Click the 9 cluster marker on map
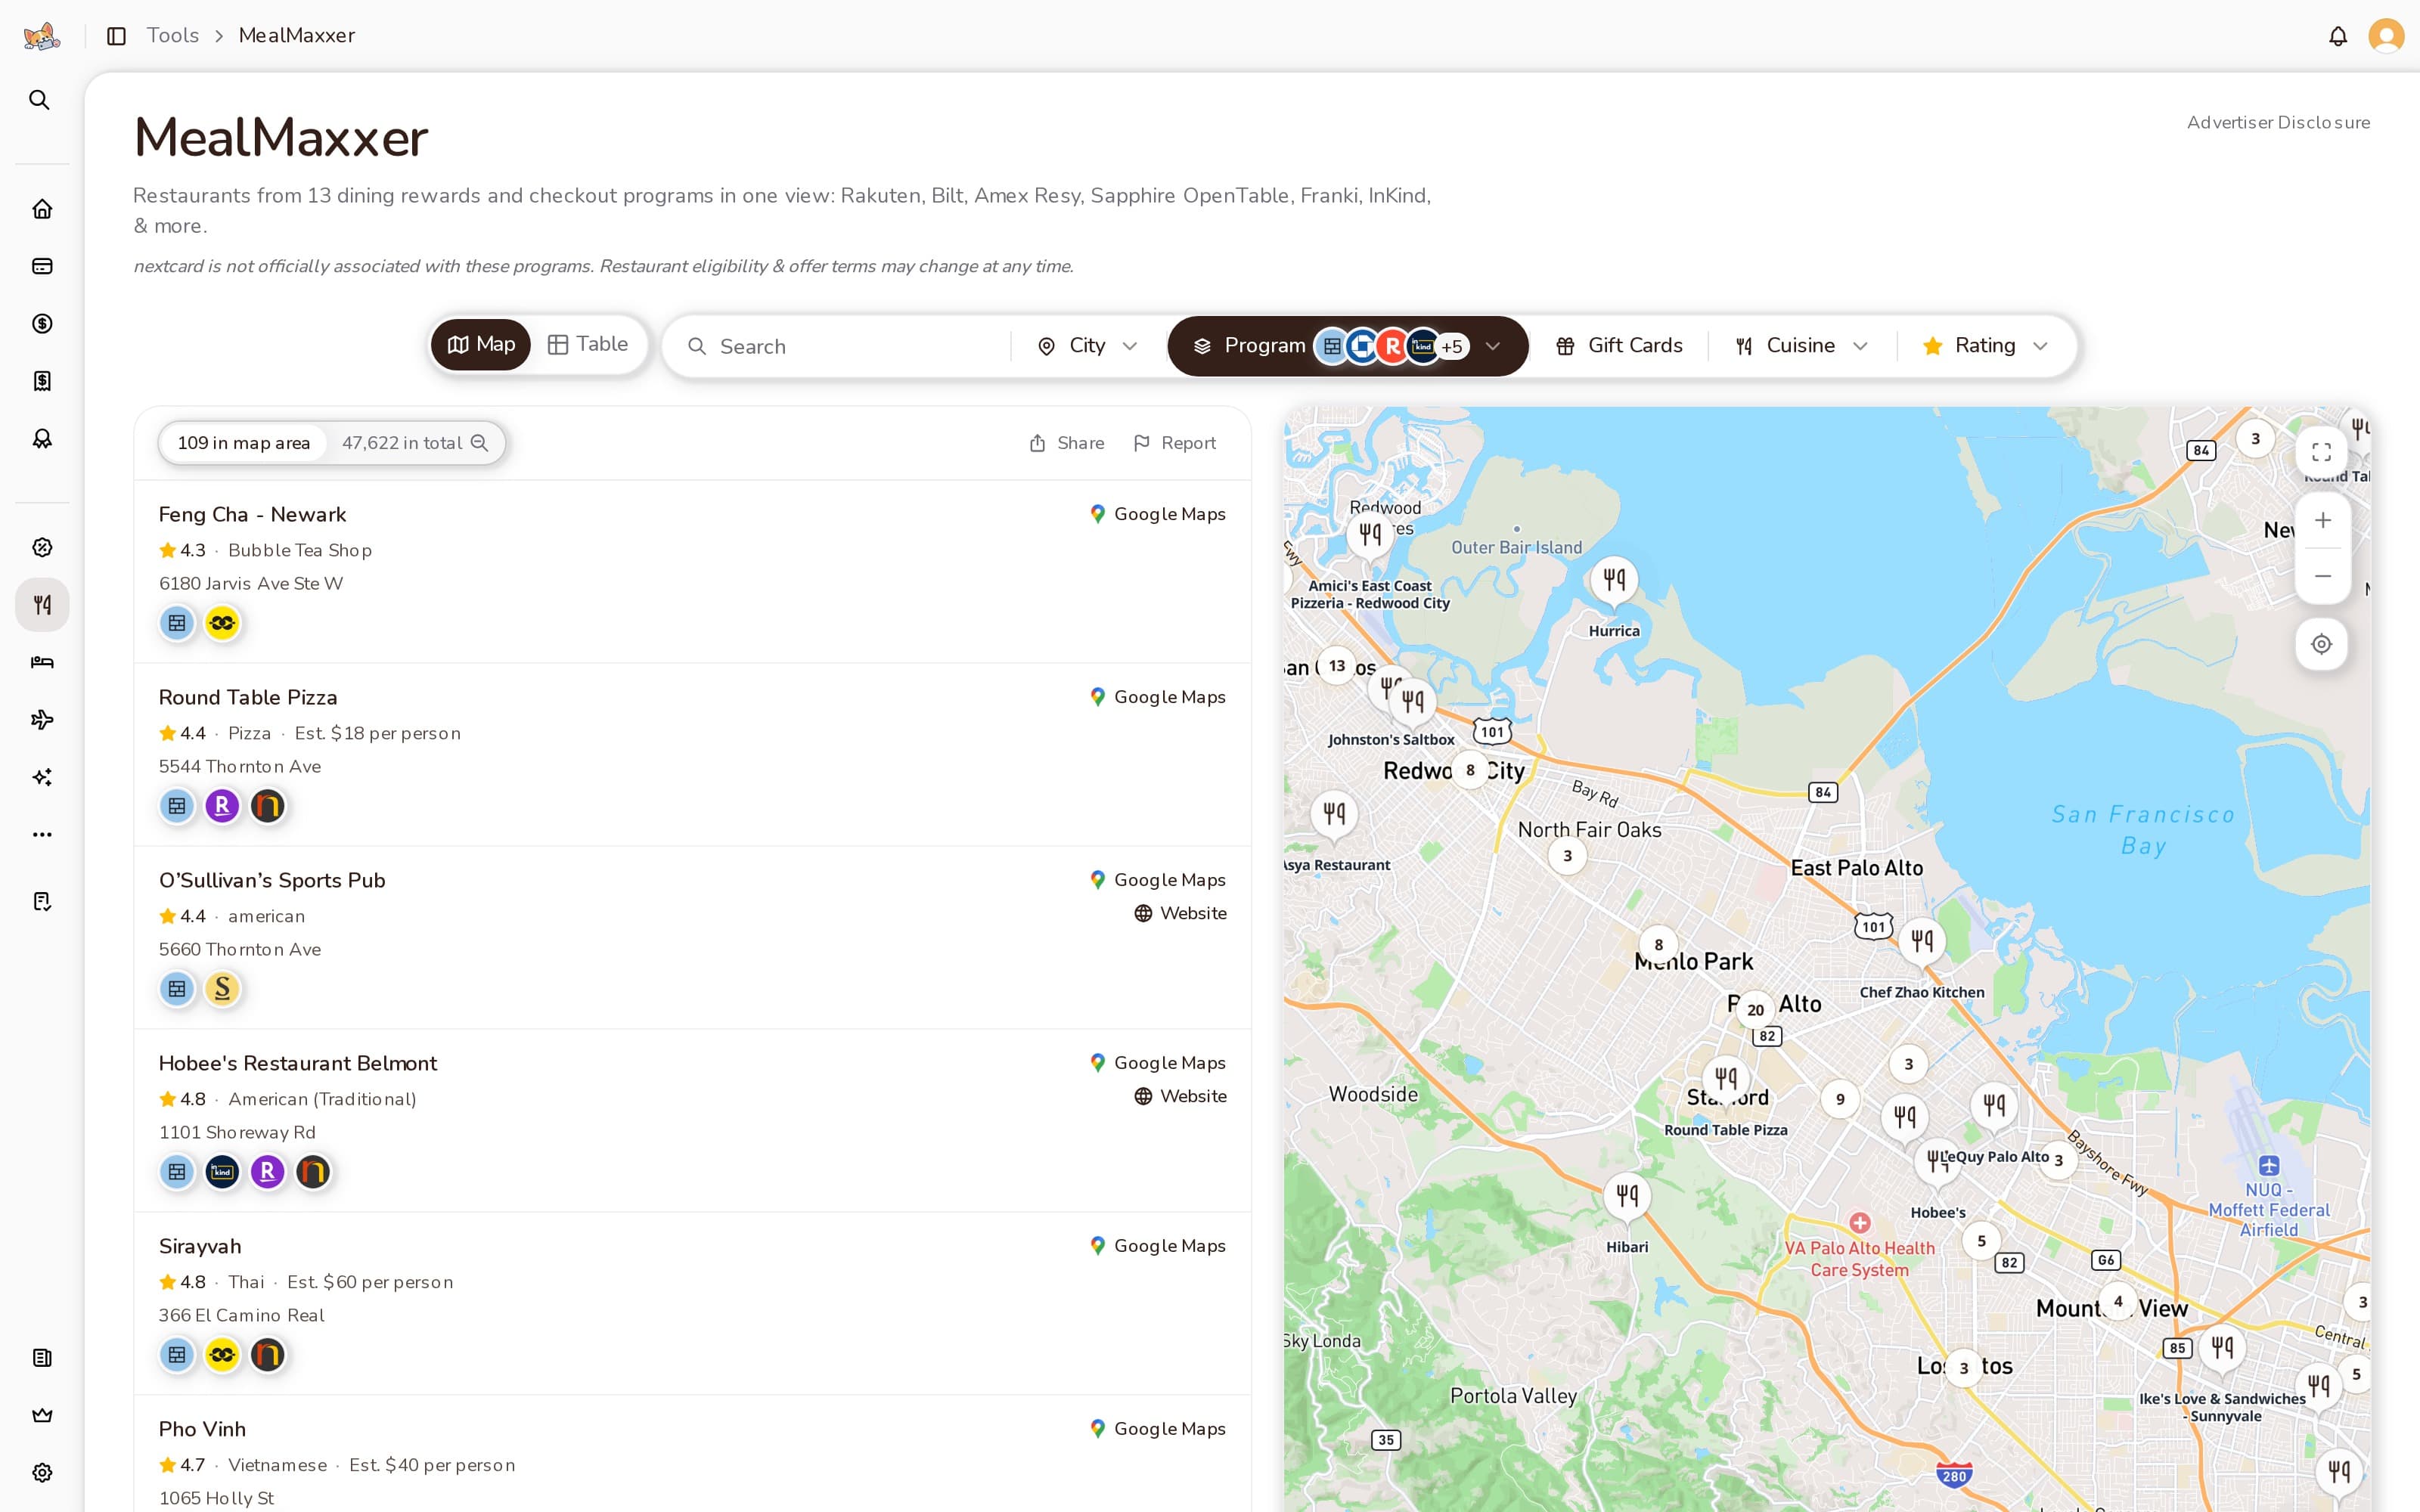The width and height of the screenshot is (2420, 1512). tap(1840, 1100)
